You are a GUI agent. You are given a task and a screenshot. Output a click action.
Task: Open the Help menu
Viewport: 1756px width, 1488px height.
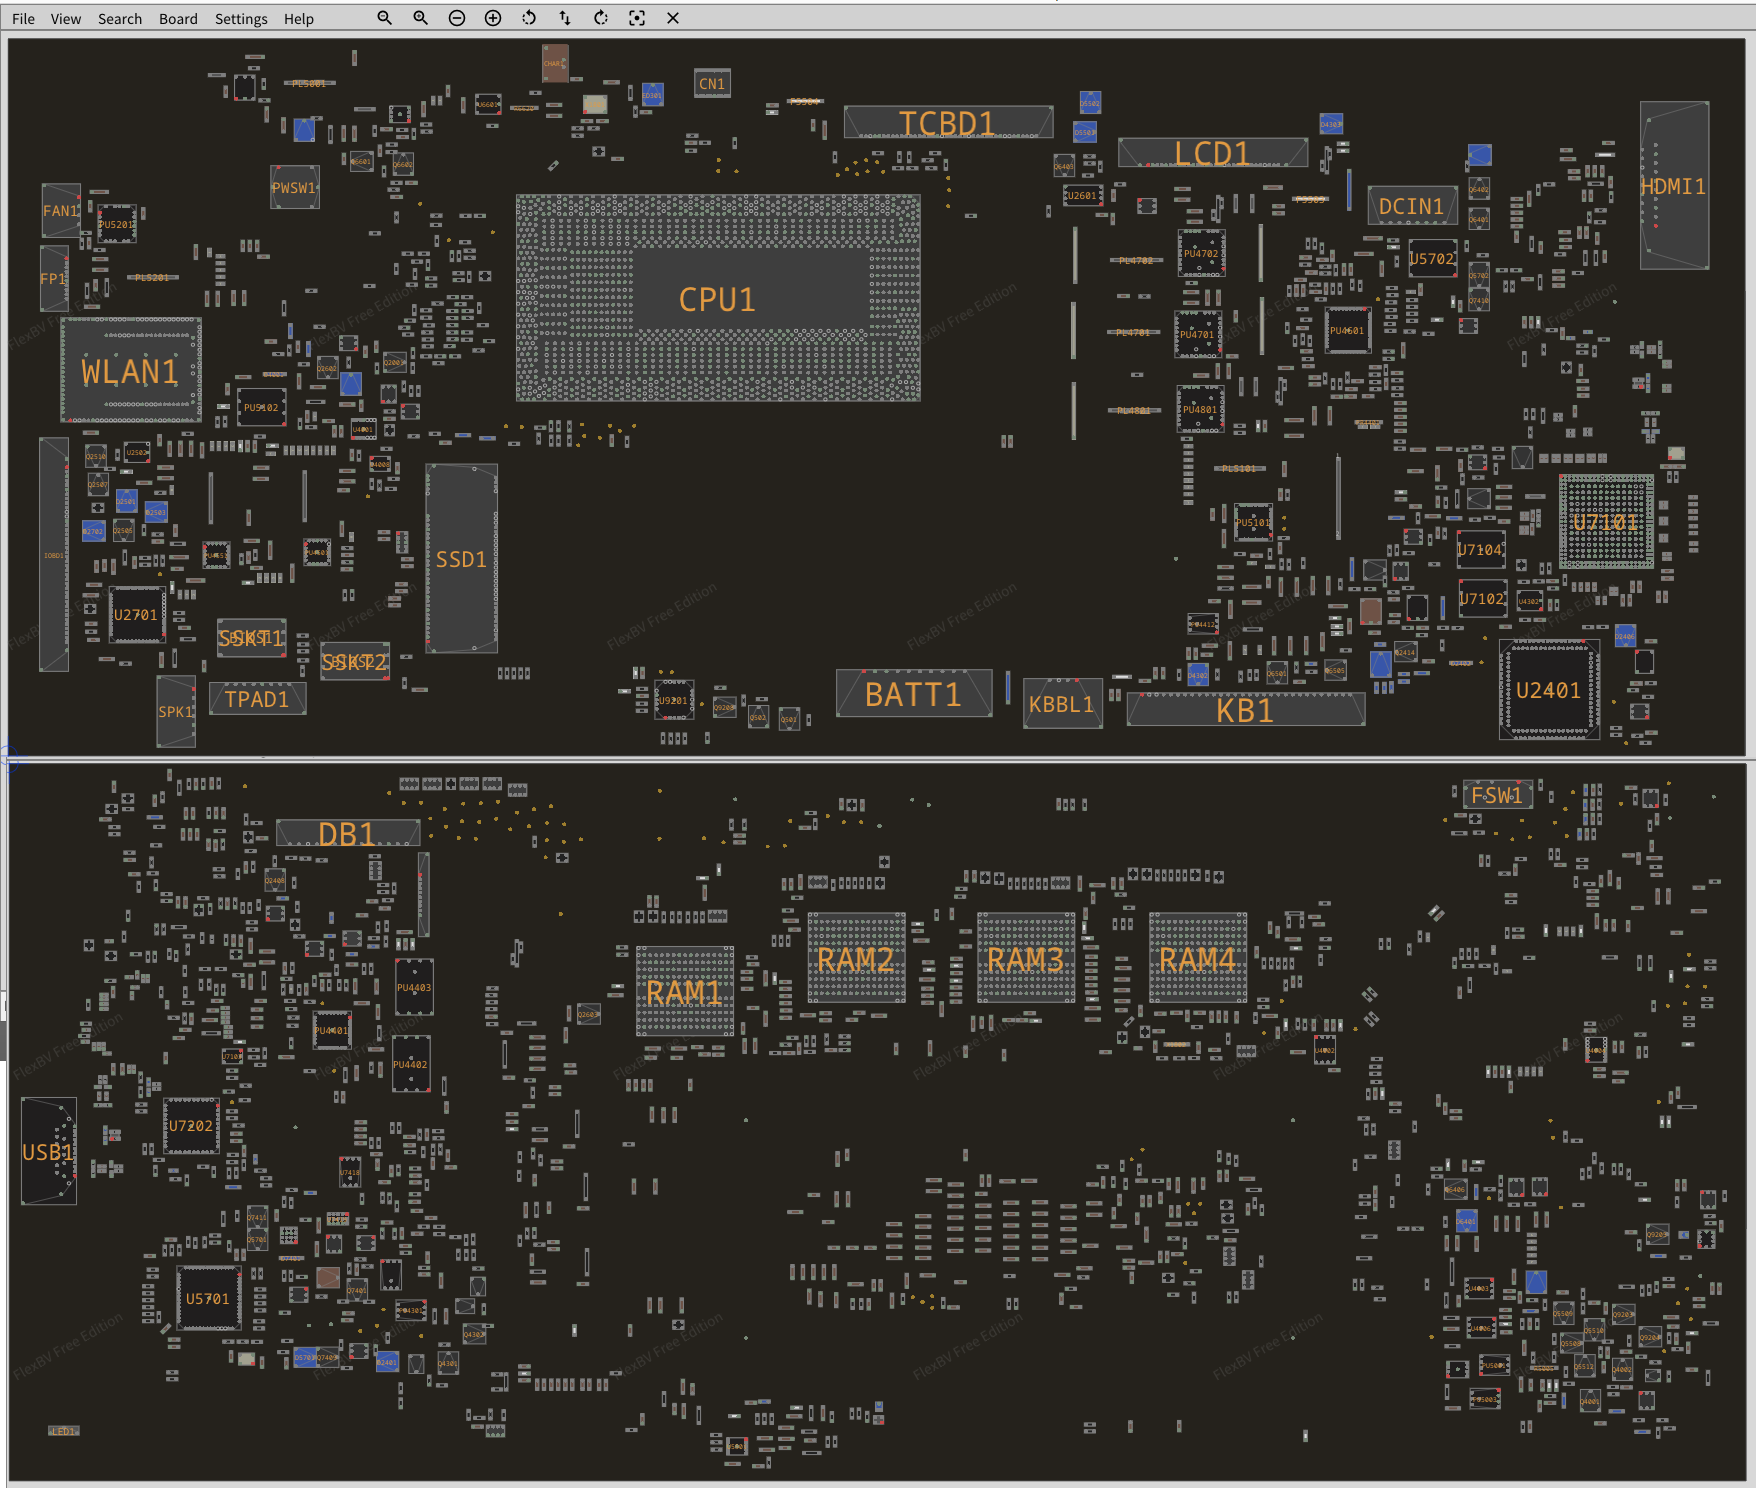coord(298,19)
